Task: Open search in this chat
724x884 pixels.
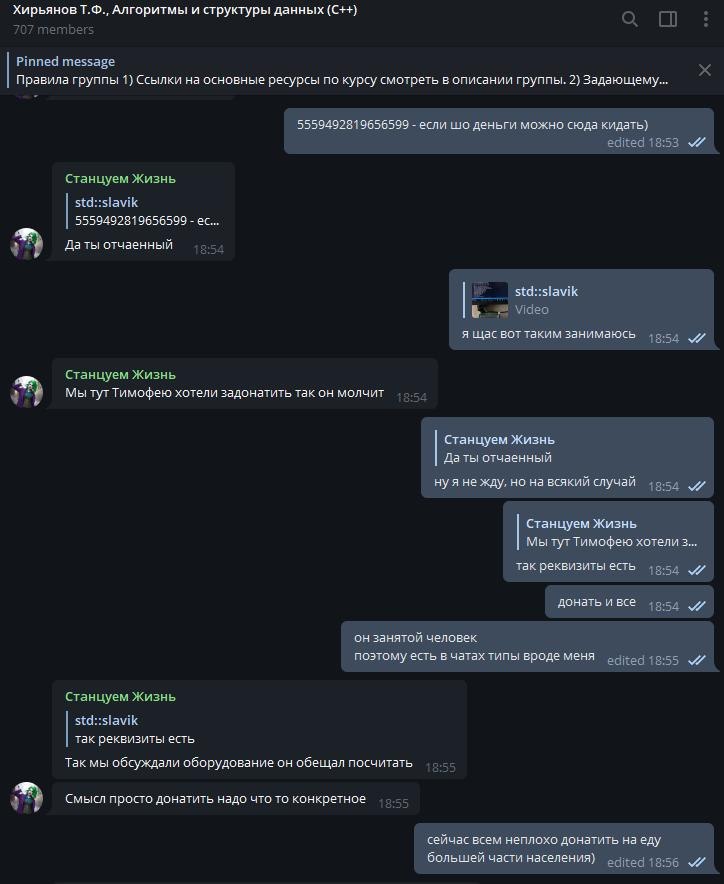Action: (x=629, y=19)
